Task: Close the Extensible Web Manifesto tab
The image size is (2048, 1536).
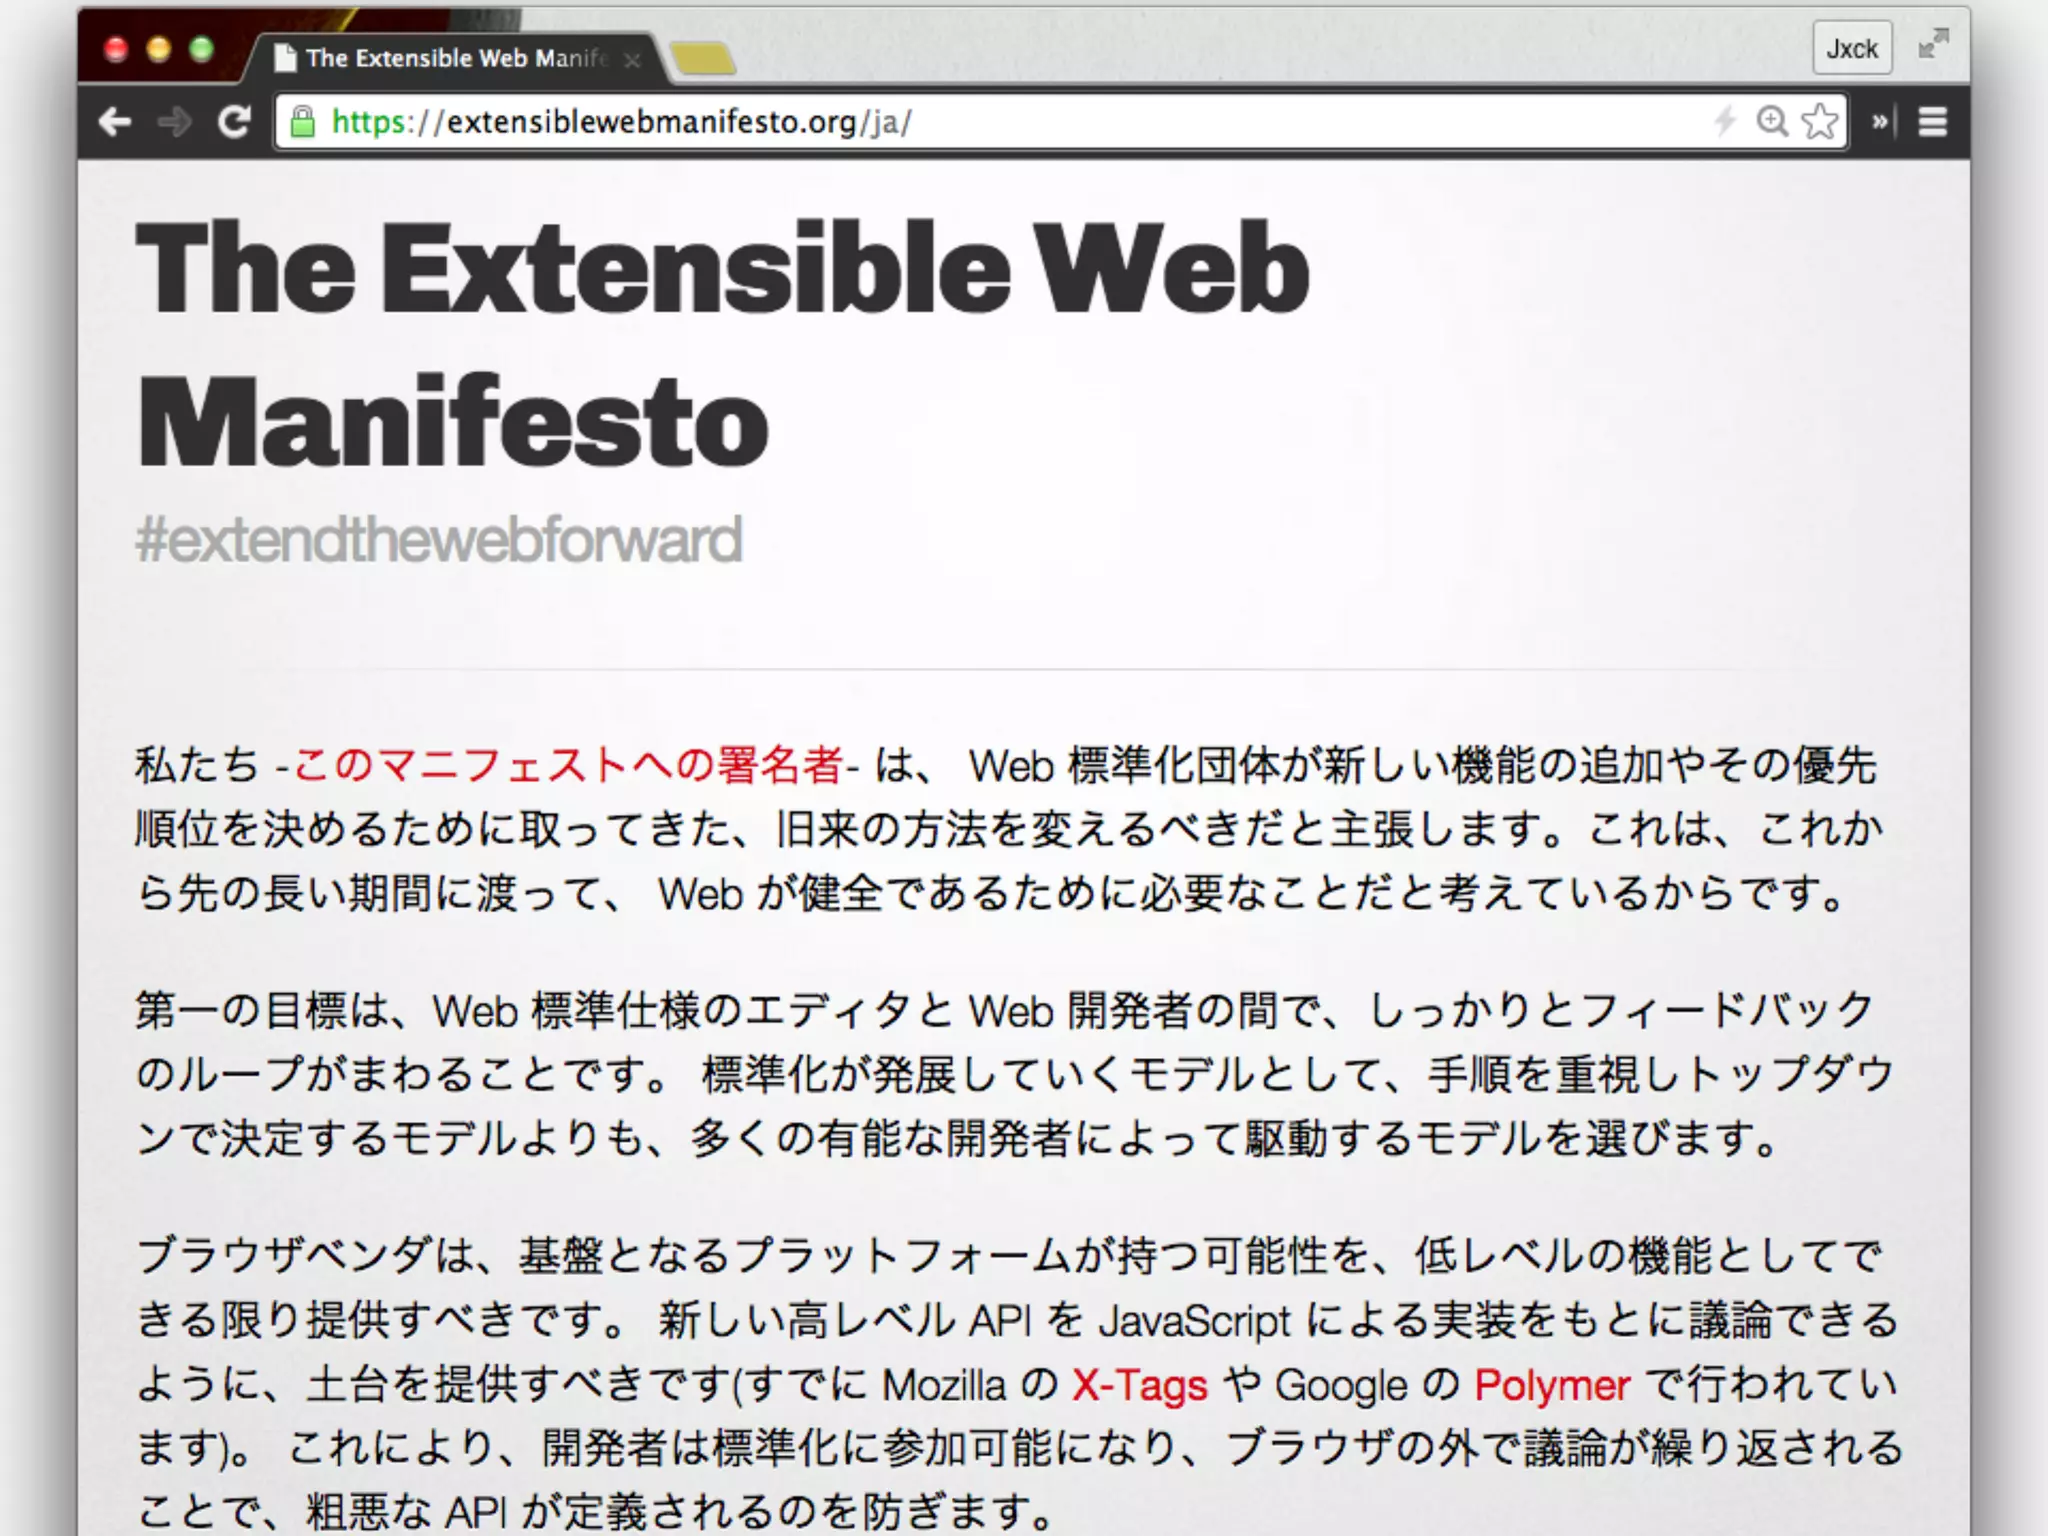Action: [x=632, y=60]
